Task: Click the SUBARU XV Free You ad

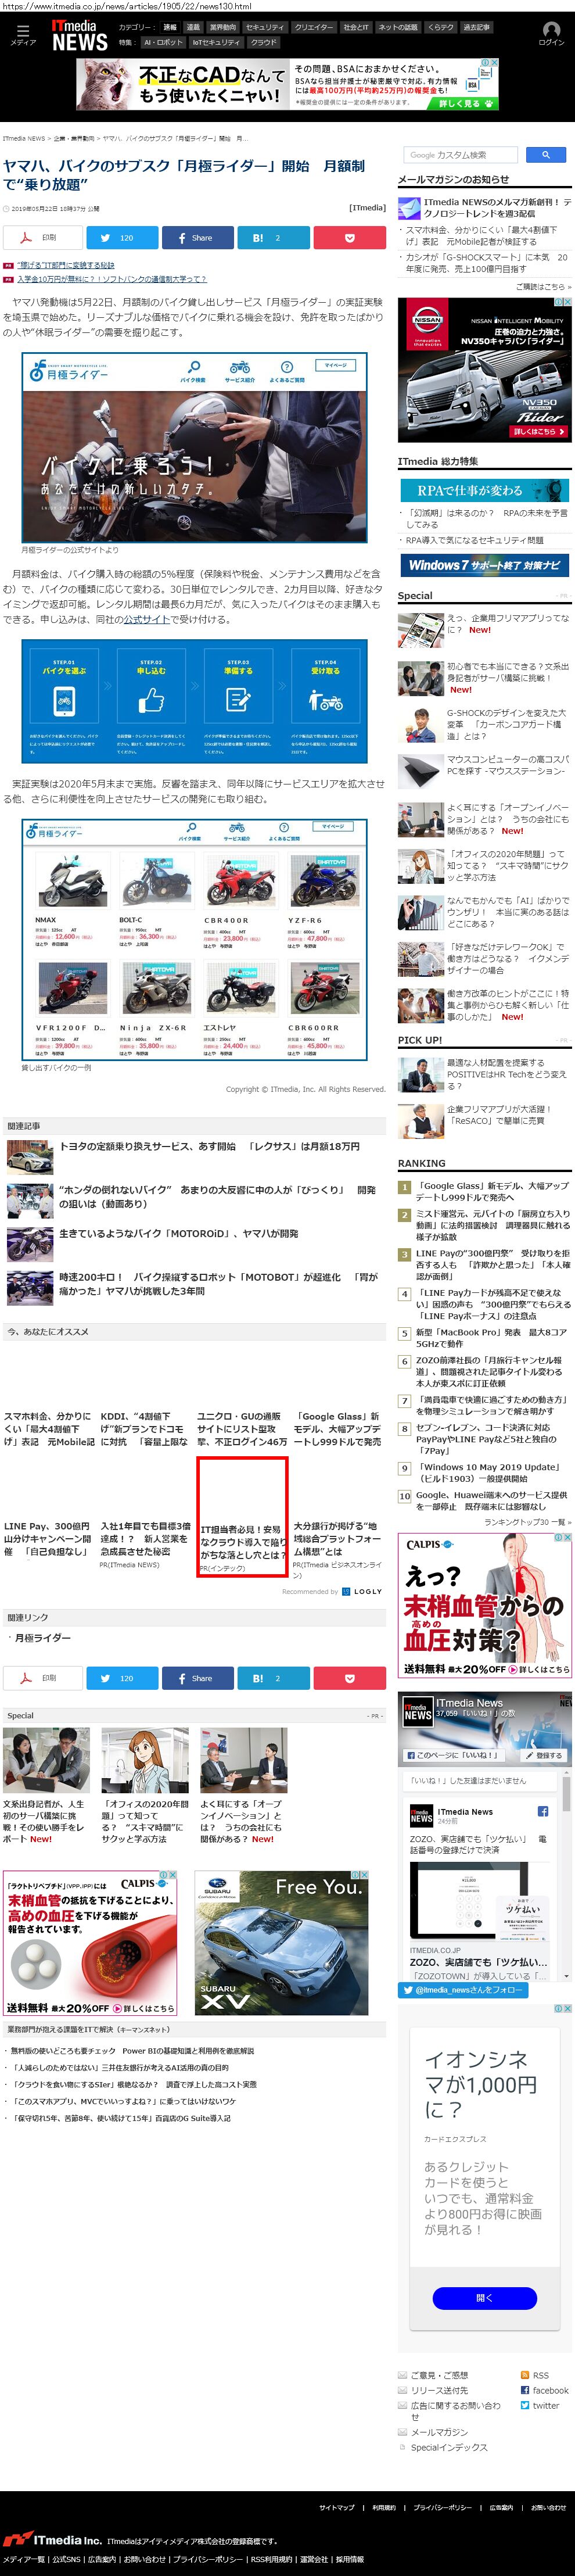Action: coord(282,1943)
